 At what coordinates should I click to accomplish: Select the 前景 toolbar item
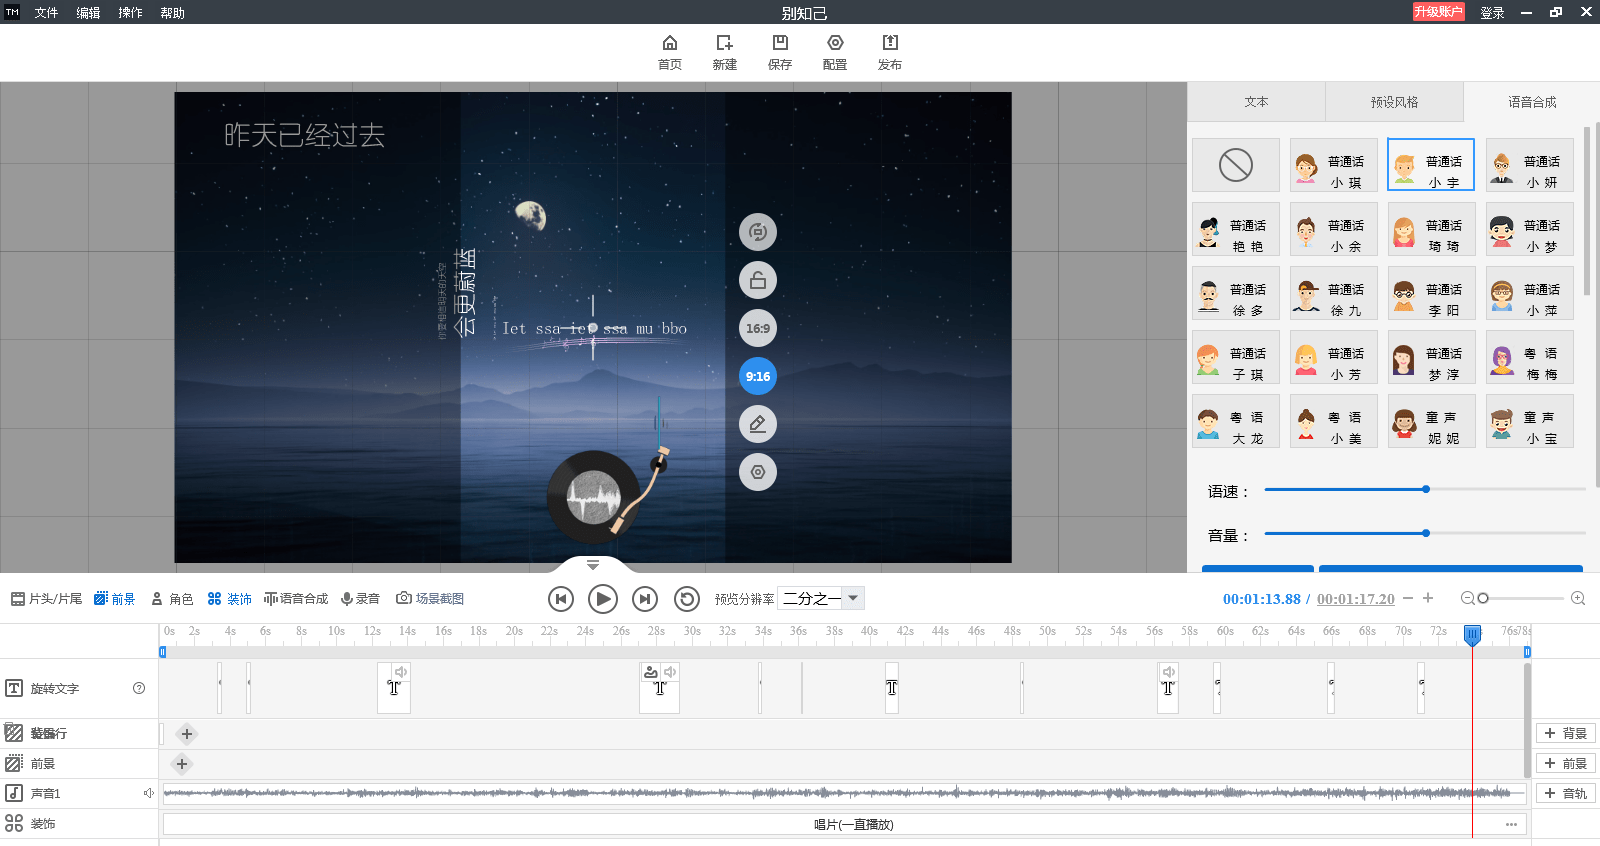coord(114,598)
